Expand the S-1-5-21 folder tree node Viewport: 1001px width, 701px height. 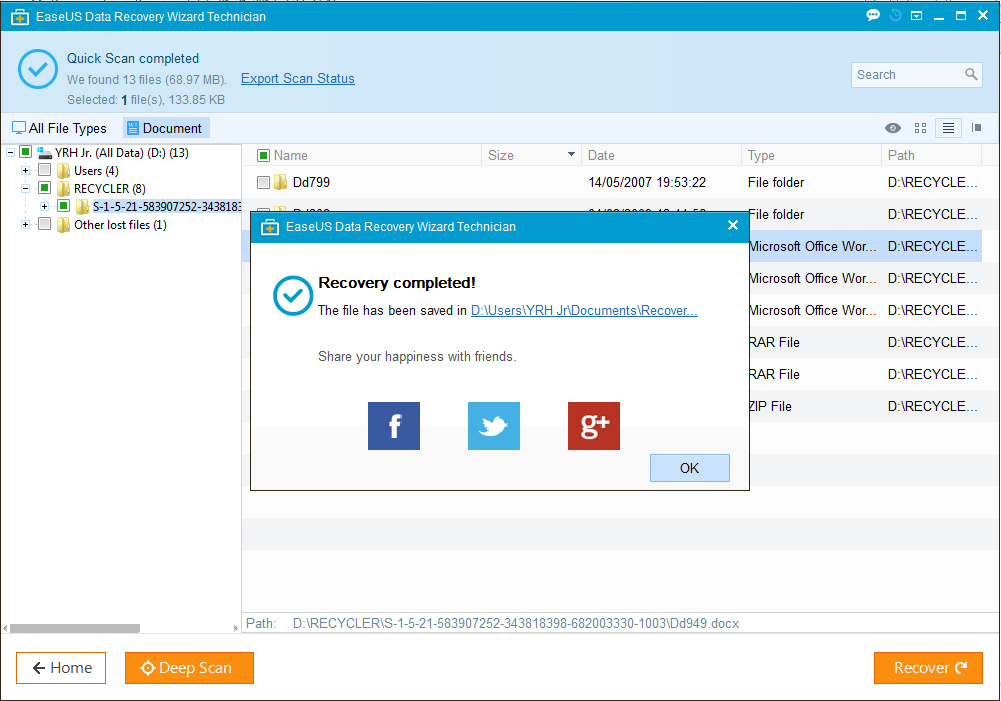click(x=45, y=206)
